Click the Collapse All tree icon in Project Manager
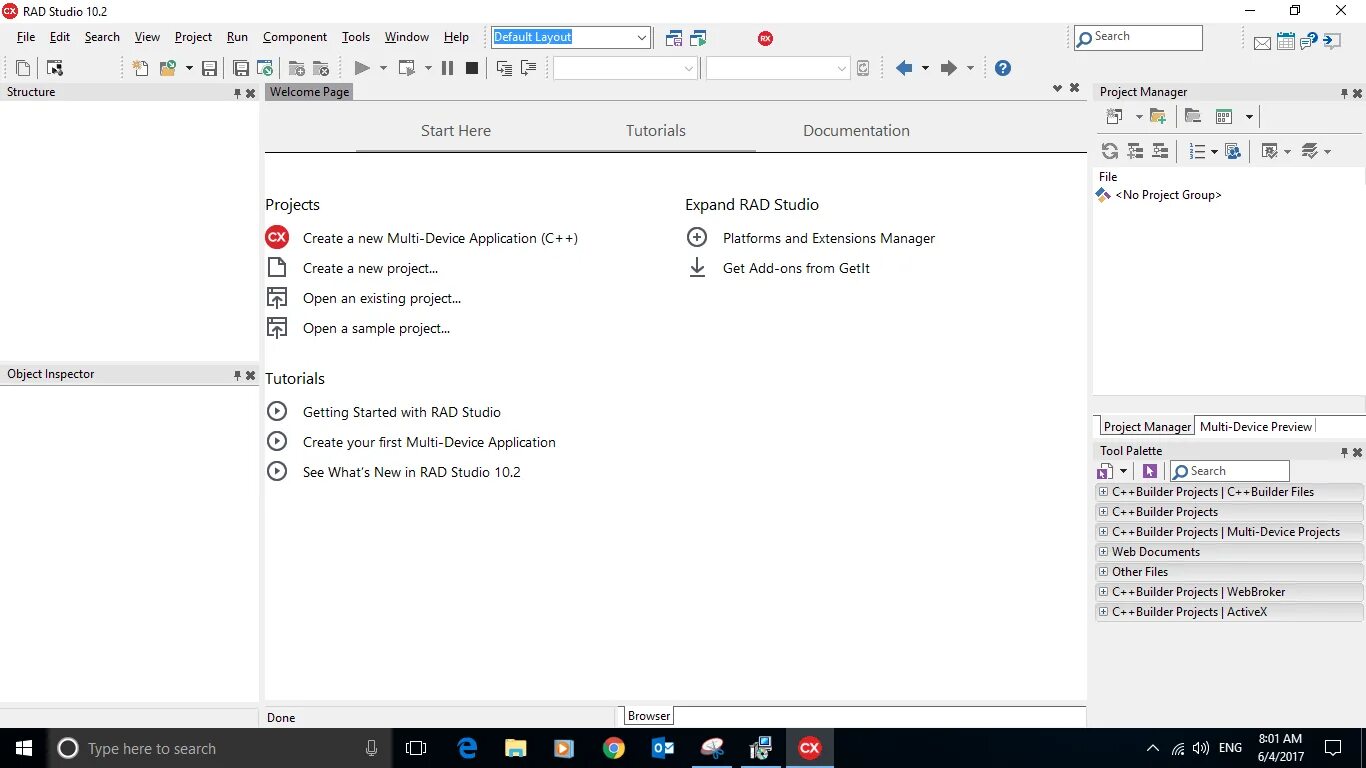The image size is (1366, 768). tap(1160, 151)
